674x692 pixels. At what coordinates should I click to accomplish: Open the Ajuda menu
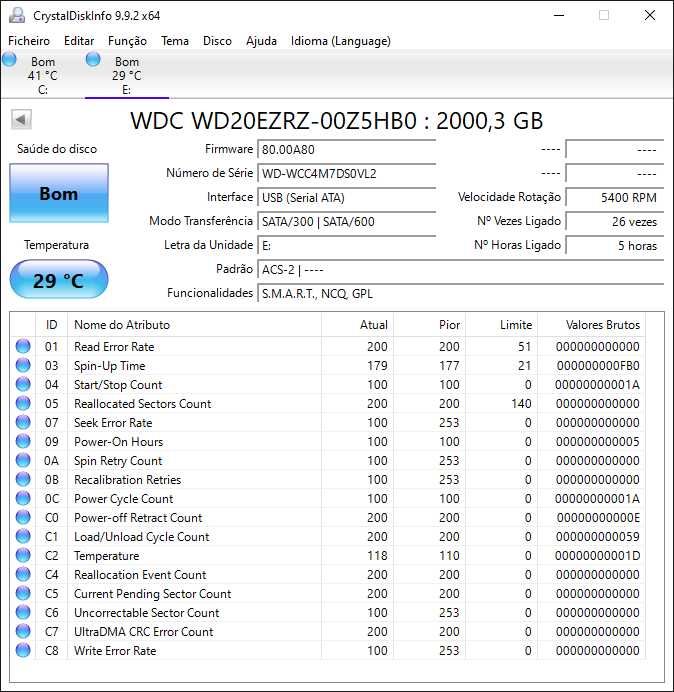tap(261, 41)
